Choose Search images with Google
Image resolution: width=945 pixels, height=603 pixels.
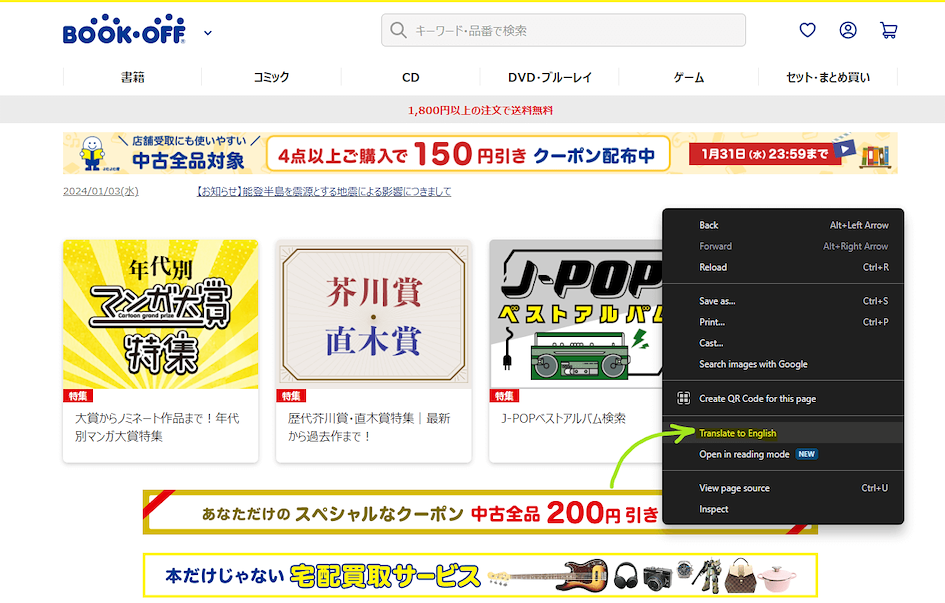click(783, 364)
